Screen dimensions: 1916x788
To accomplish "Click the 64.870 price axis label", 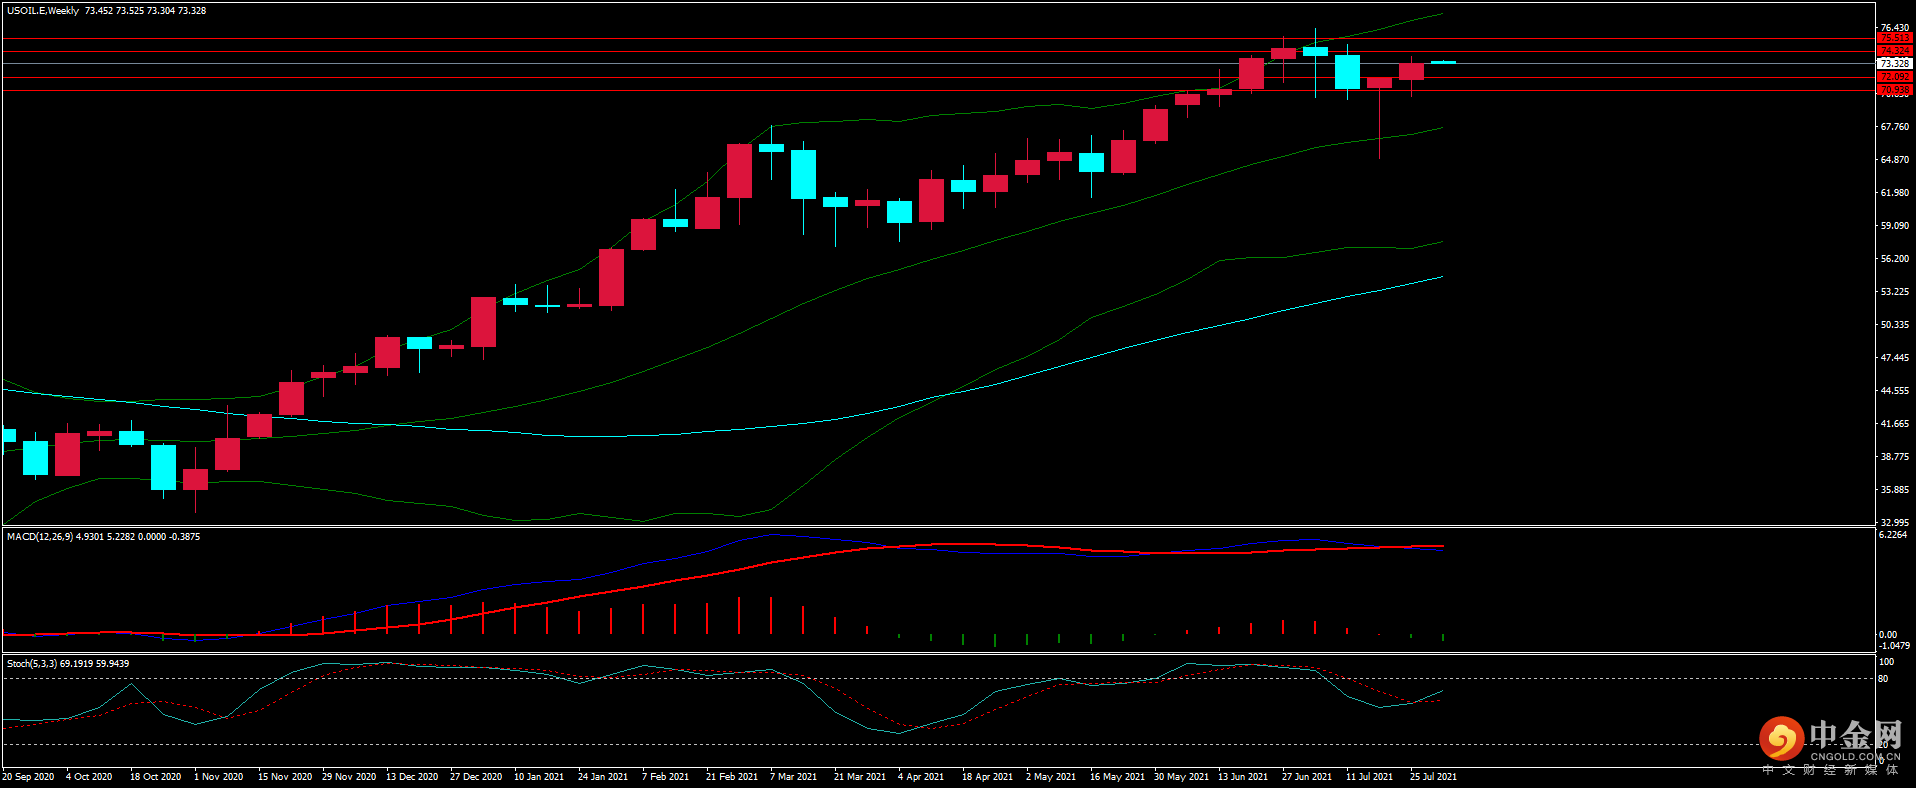I will pyautogui.click(x=1894, y=160).
